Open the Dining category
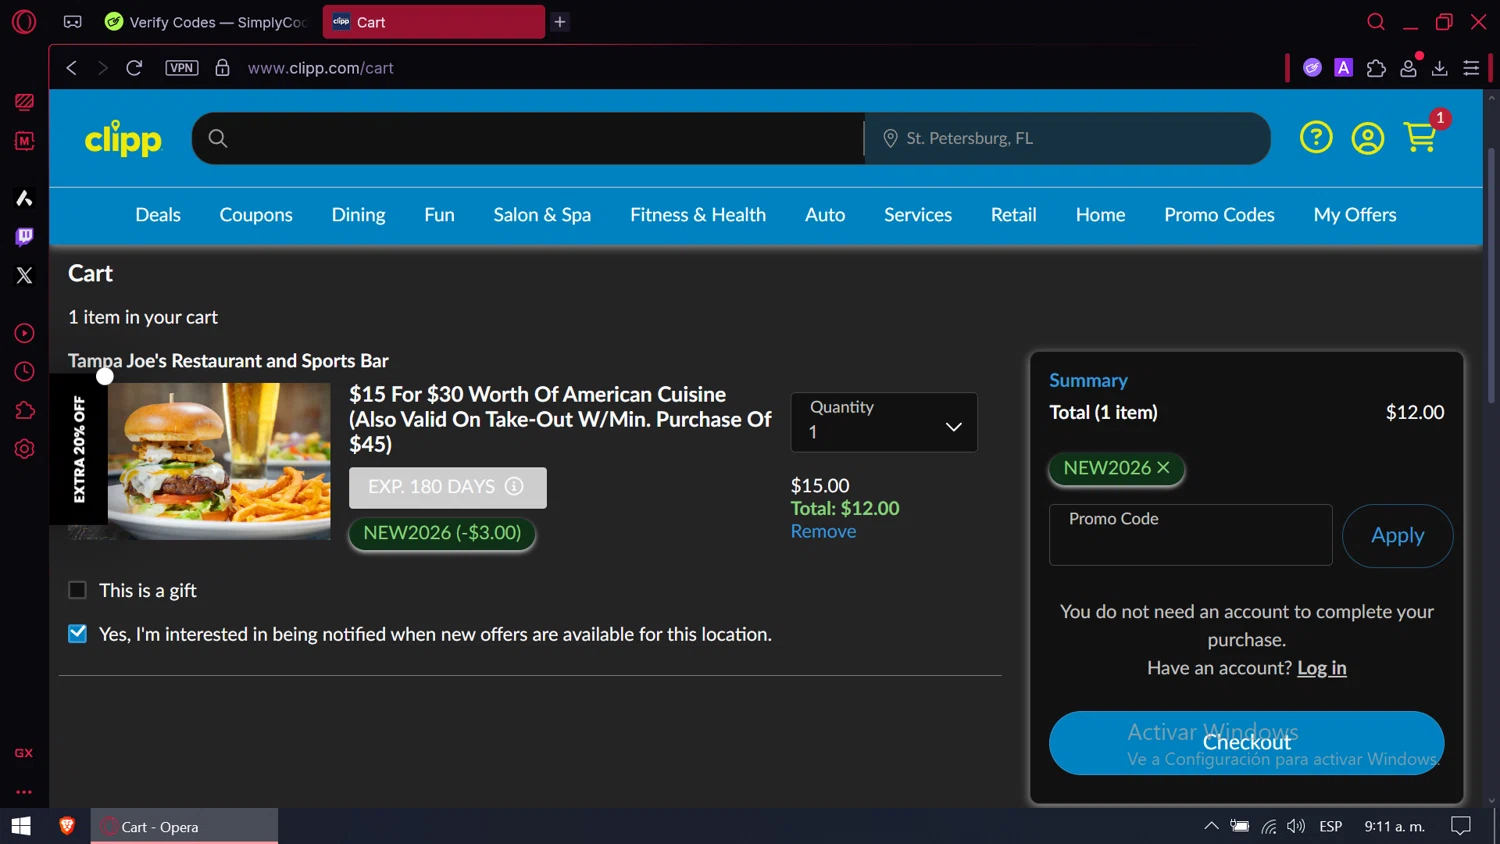Viewport: 1500px width, 844px height. 358,215
